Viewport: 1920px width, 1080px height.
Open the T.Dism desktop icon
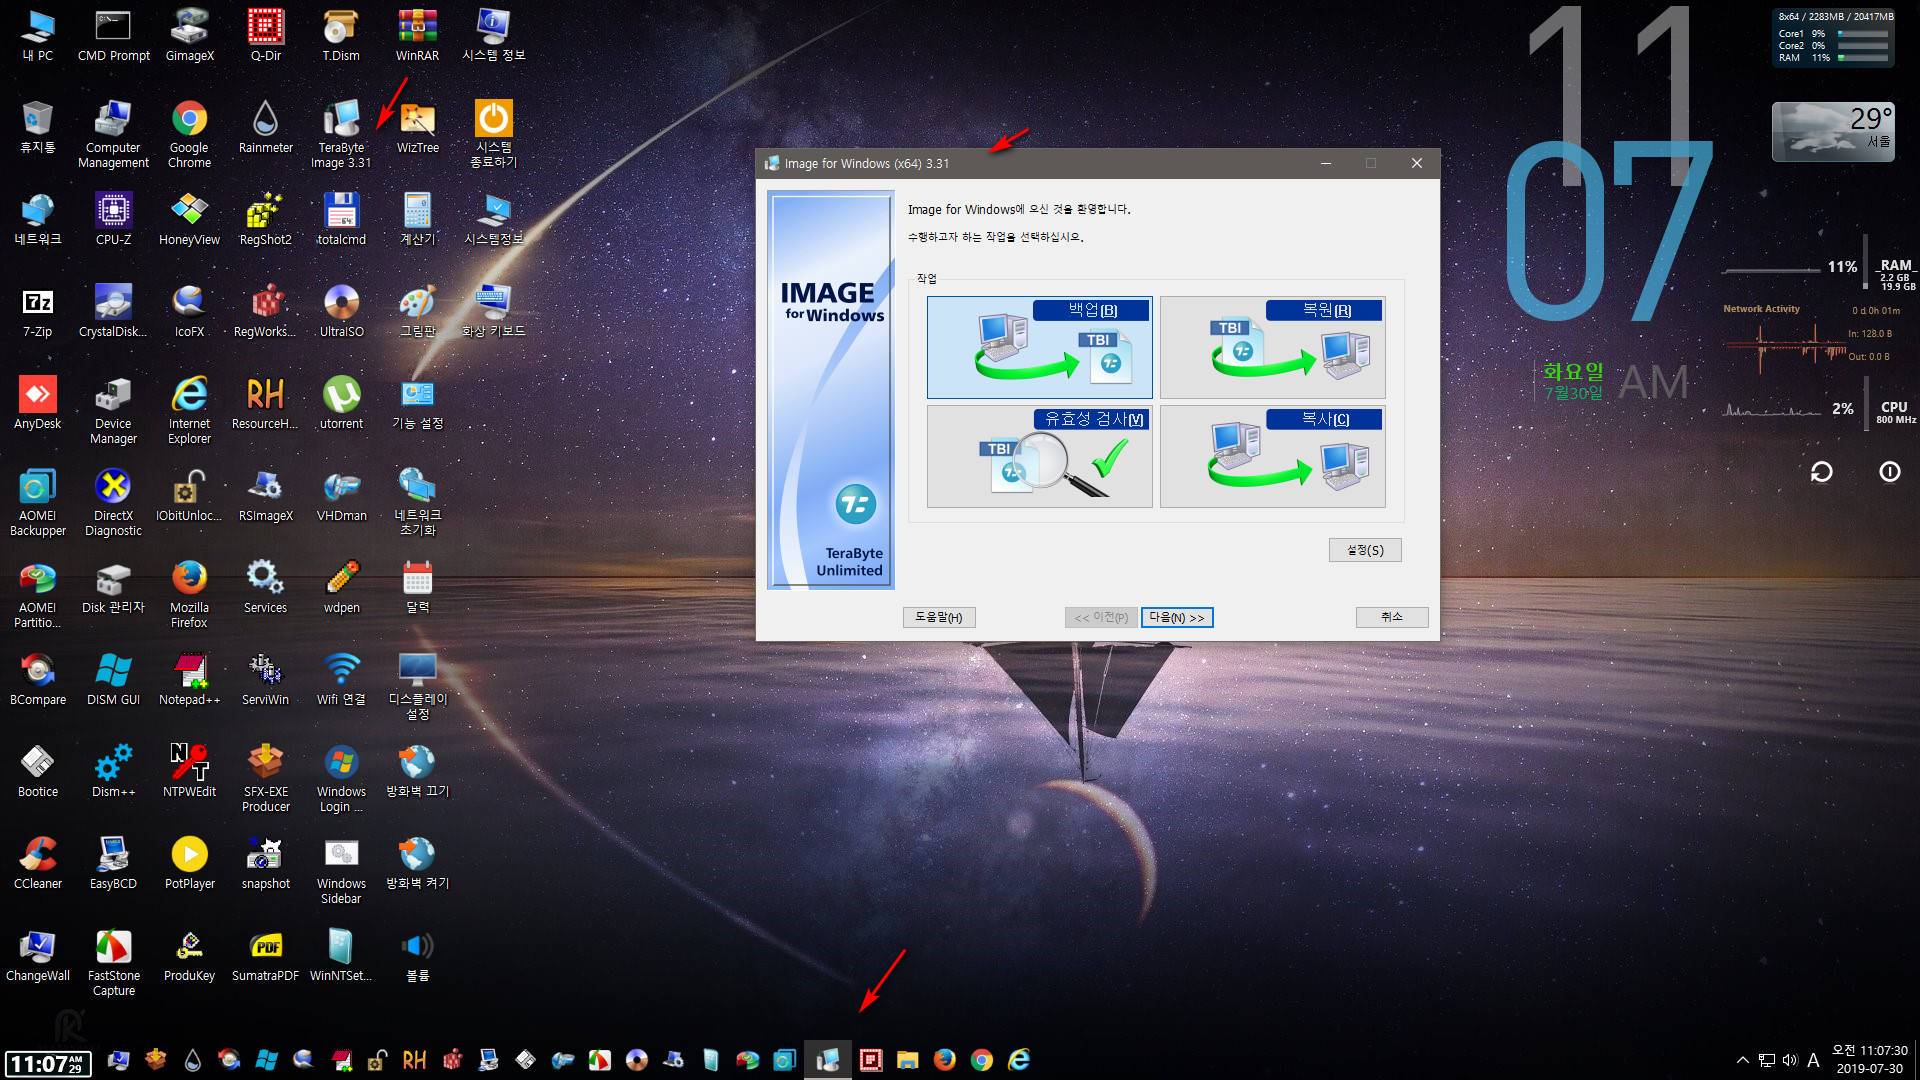tap(341, 36)
